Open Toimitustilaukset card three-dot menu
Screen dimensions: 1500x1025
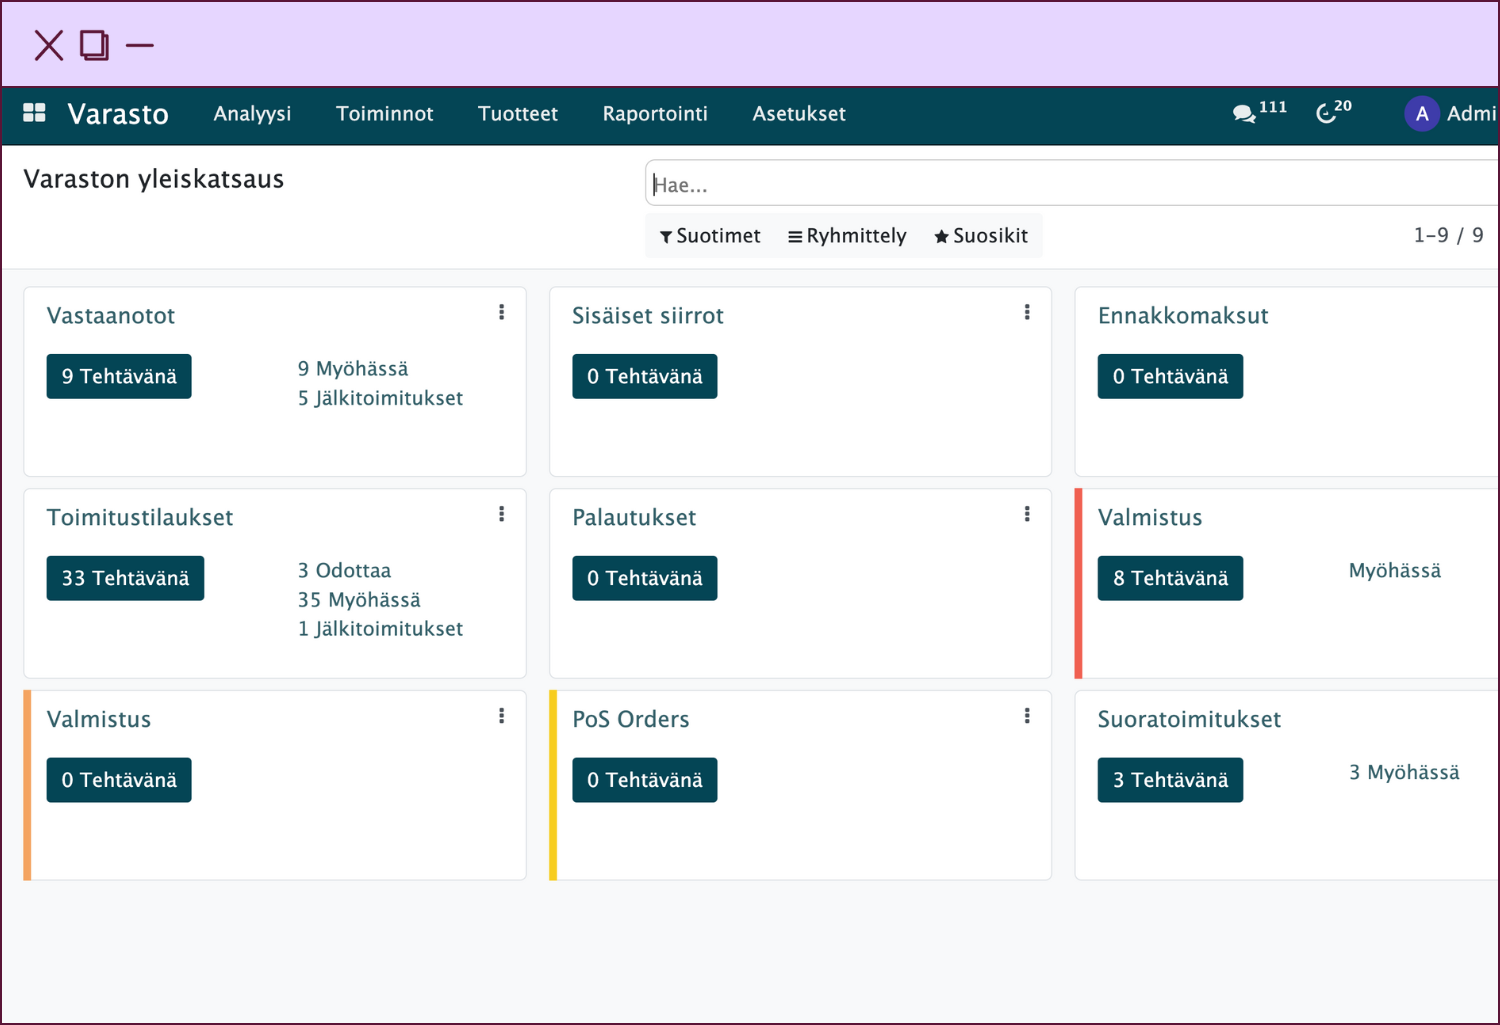coord(501,515)
